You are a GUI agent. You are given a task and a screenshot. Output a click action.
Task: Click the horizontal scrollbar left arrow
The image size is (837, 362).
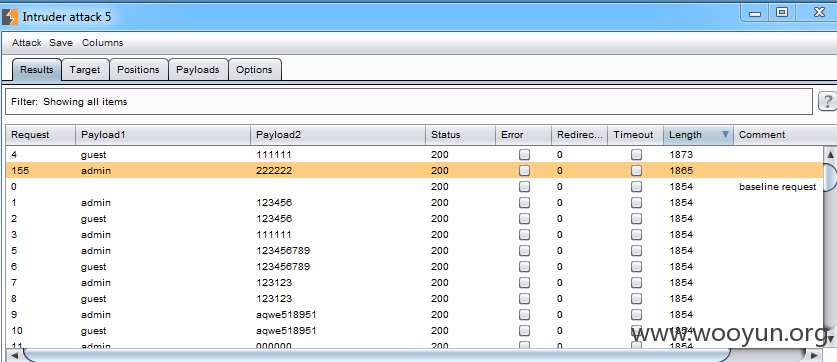coord(14,355)
